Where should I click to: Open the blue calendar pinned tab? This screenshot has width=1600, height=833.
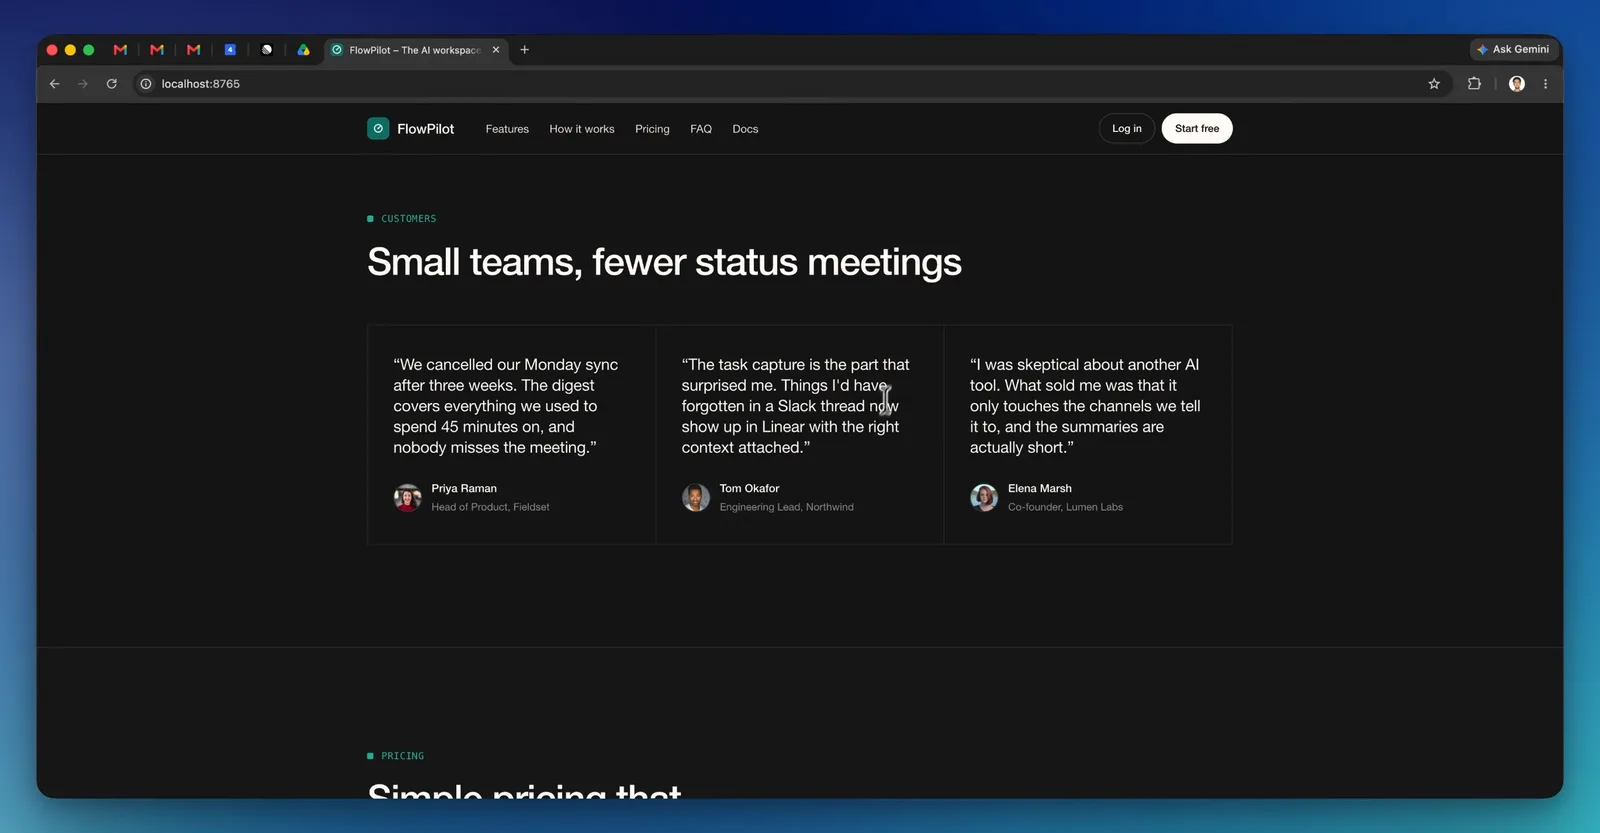coord(230,49)
